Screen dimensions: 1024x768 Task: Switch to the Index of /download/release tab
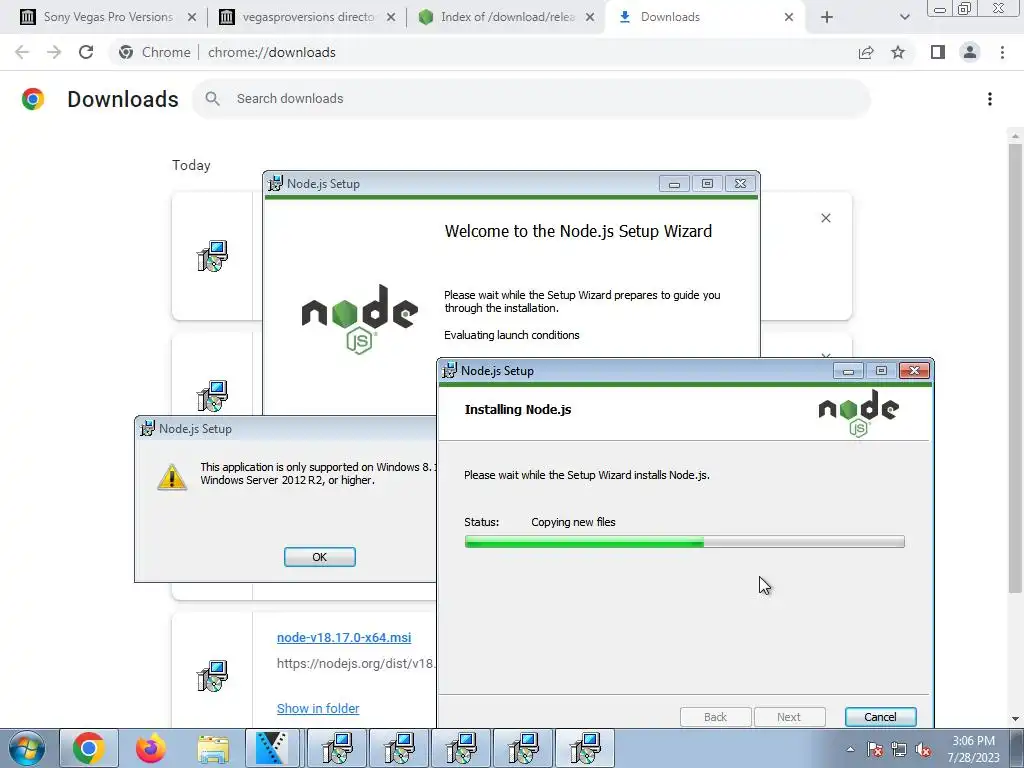click(507, 17)
